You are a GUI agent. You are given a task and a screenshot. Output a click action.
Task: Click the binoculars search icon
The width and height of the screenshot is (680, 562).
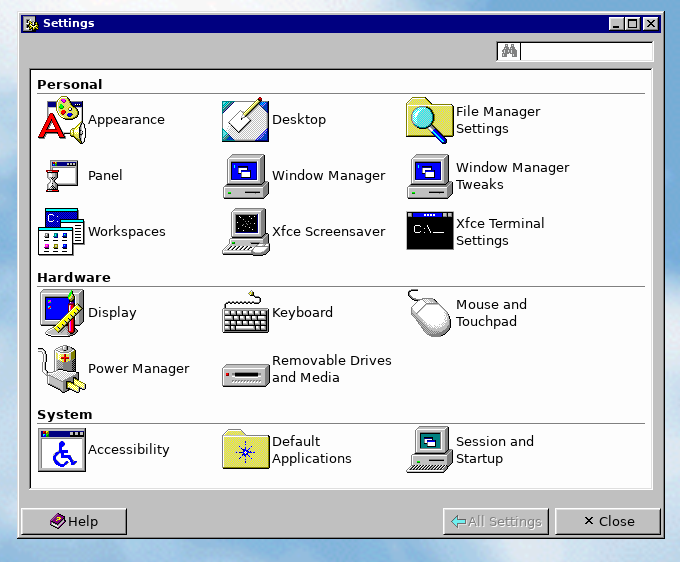point(509,51)
